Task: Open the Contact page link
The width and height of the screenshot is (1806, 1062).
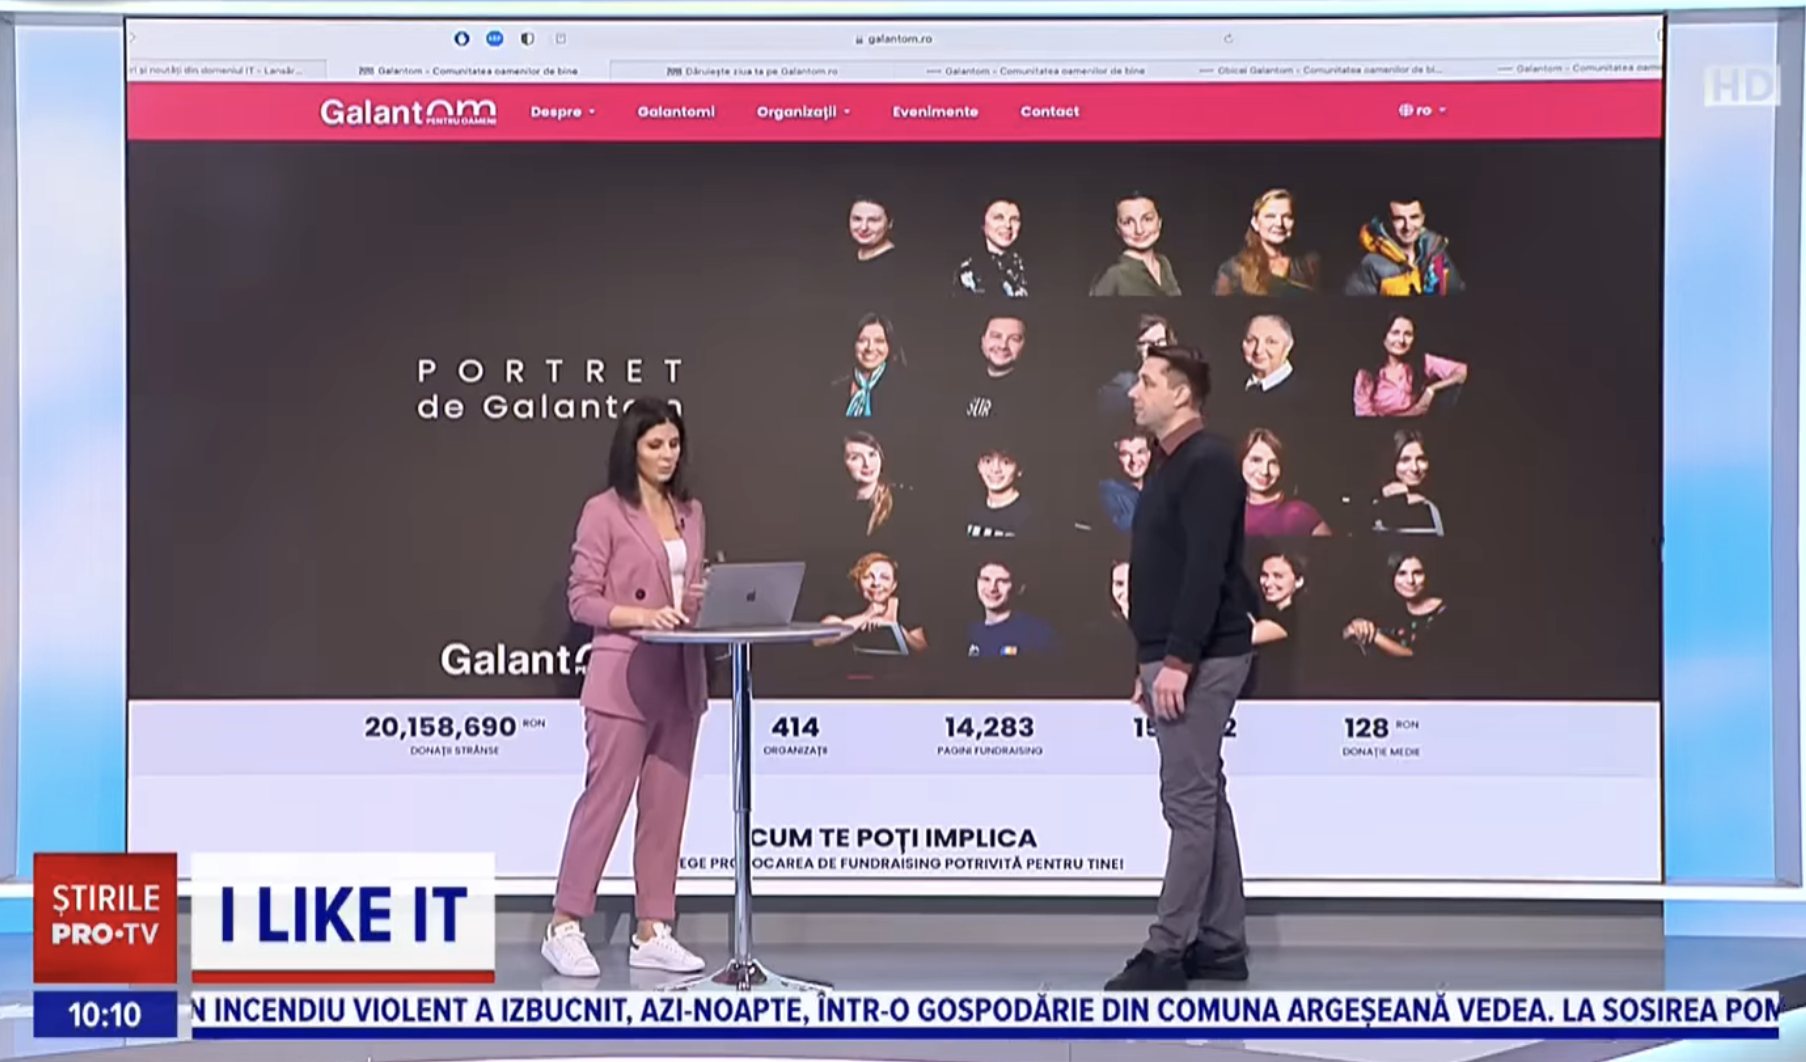Action: [1049, 112]
